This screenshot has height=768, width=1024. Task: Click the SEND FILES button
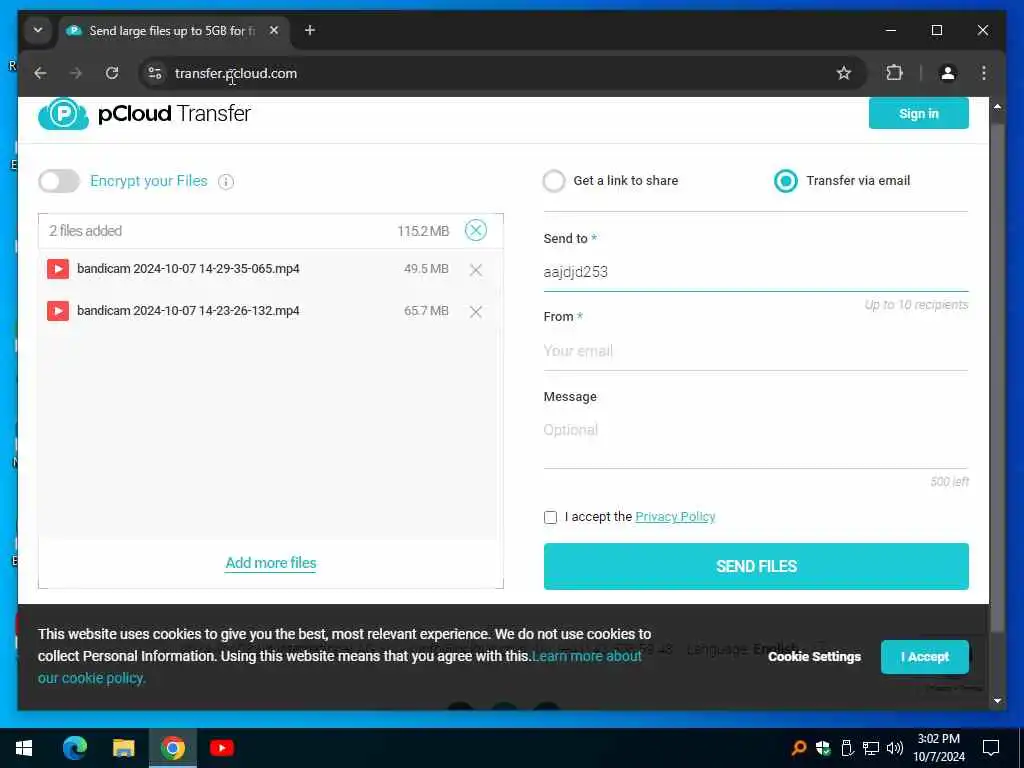tap(756, 566)
